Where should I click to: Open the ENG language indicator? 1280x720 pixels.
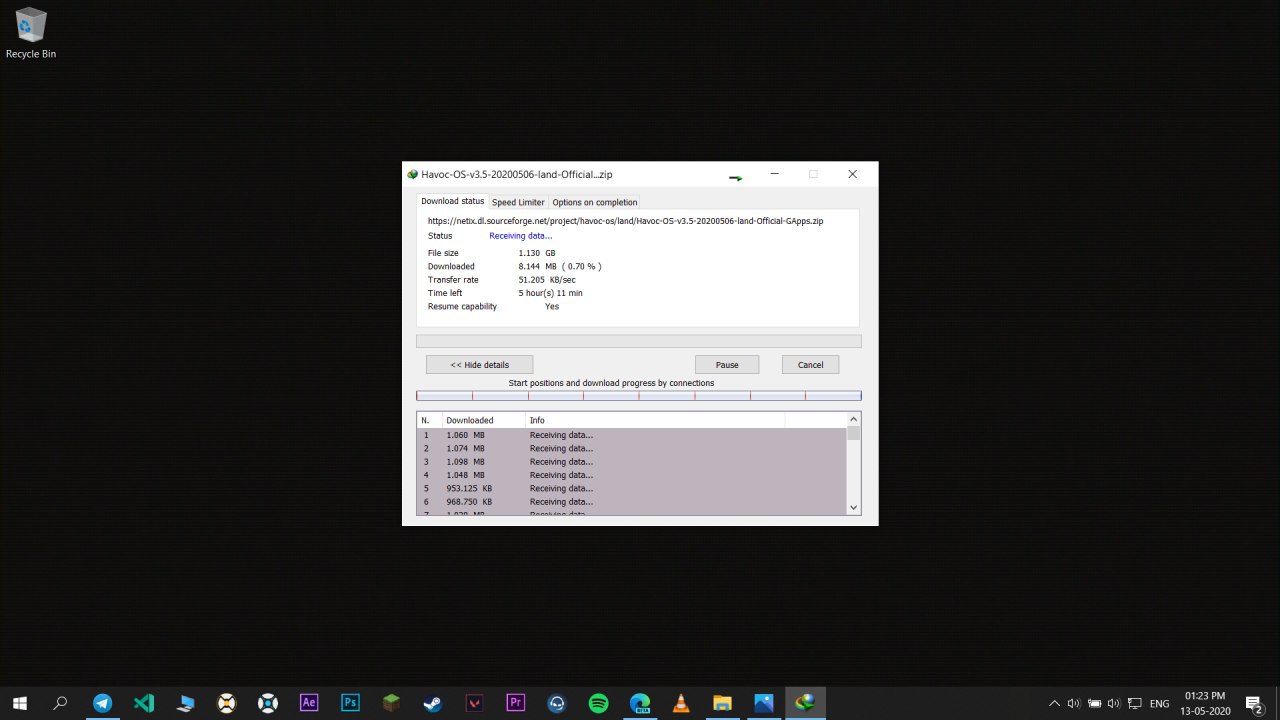point(1159,704)
